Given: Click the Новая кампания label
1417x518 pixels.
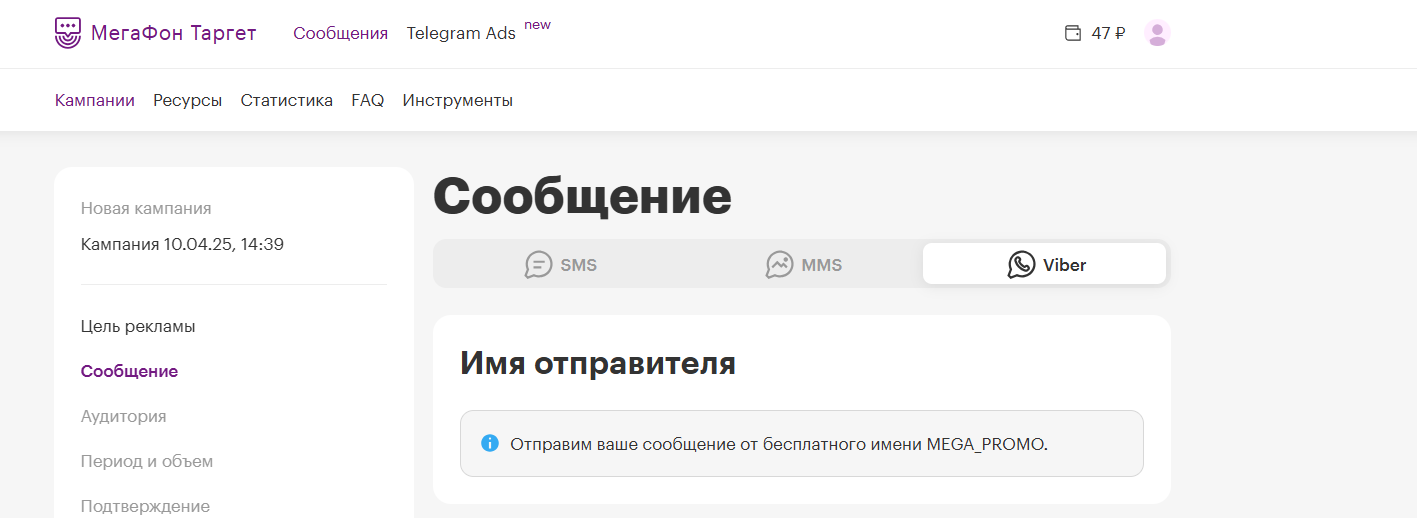Looking at the screenshot, I should (146, 208).
